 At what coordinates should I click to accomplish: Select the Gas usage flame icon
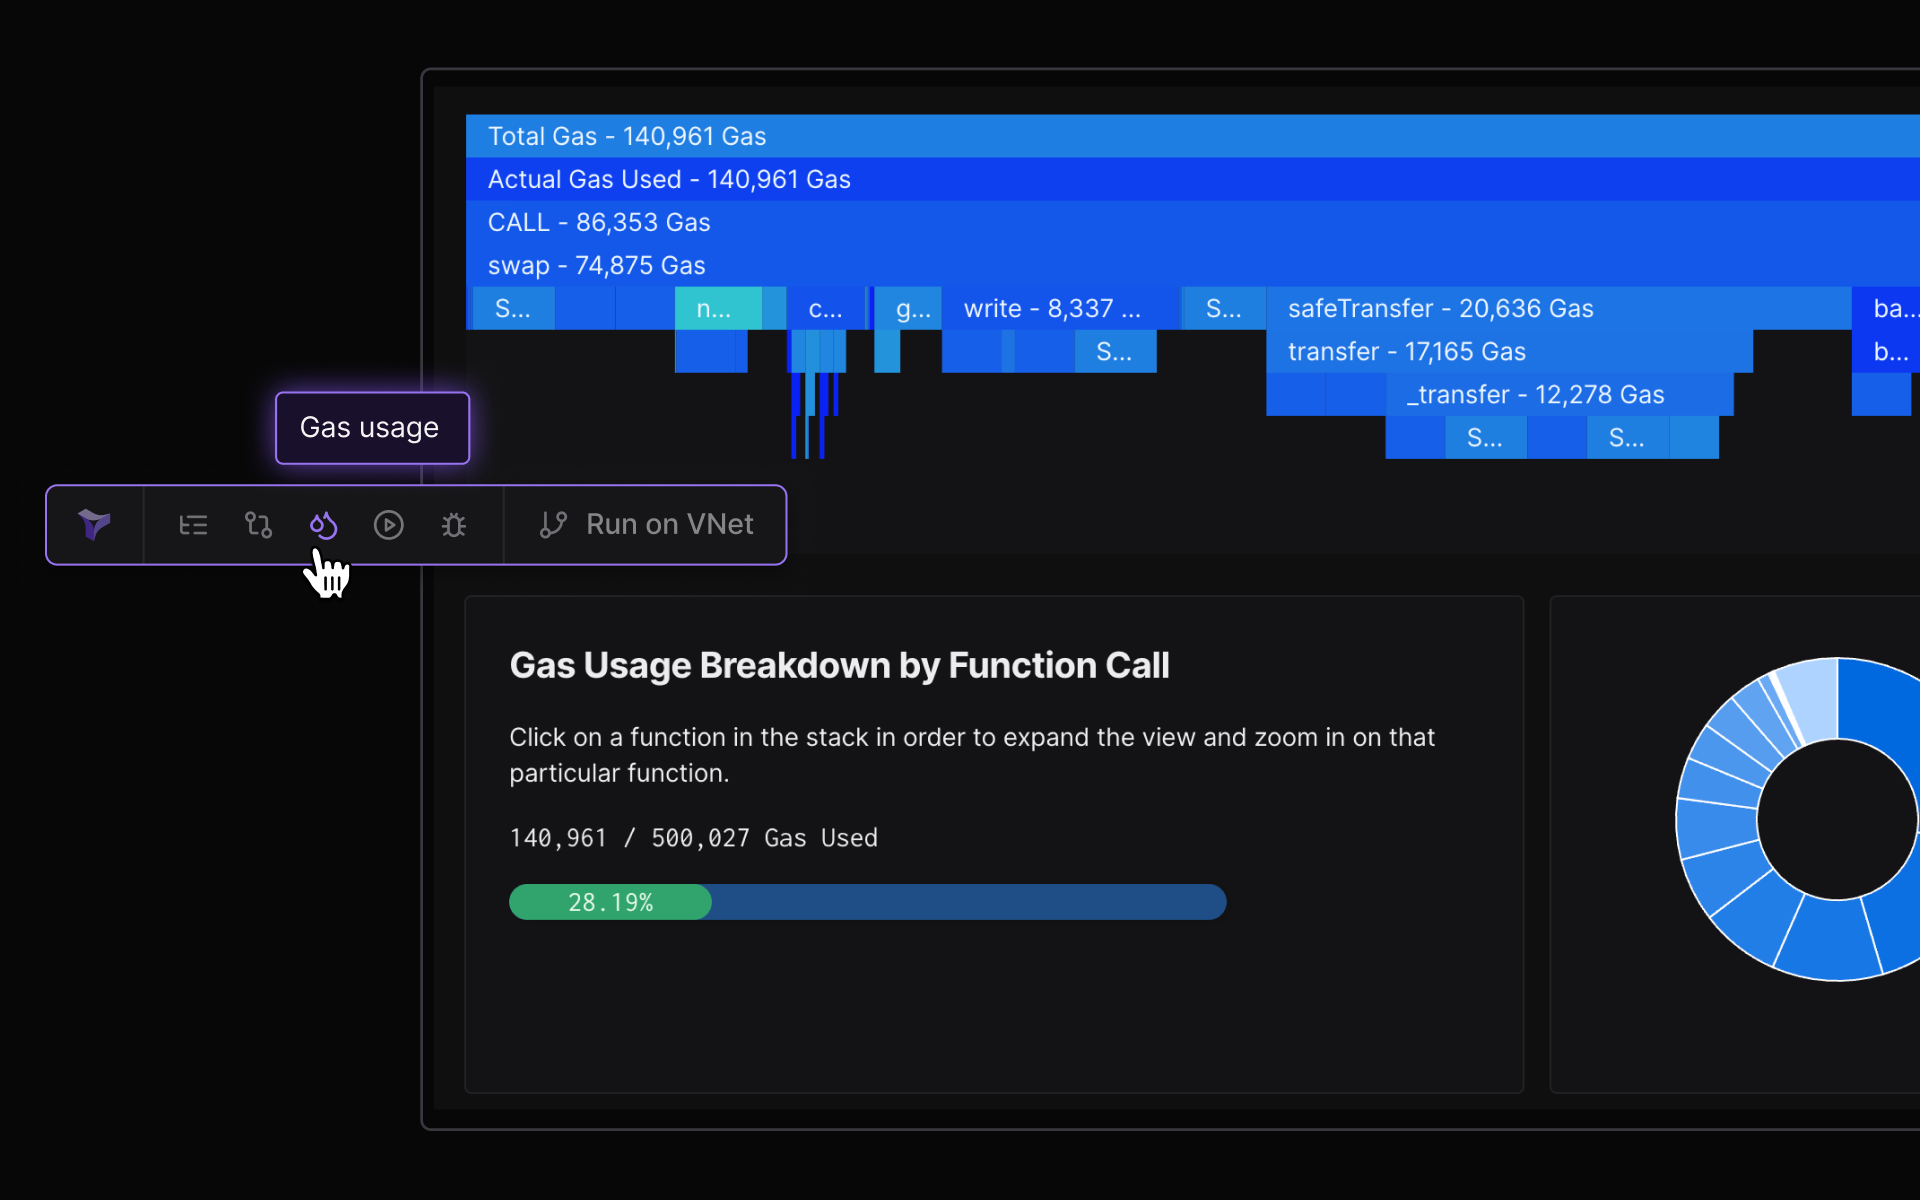coord(323,525)
